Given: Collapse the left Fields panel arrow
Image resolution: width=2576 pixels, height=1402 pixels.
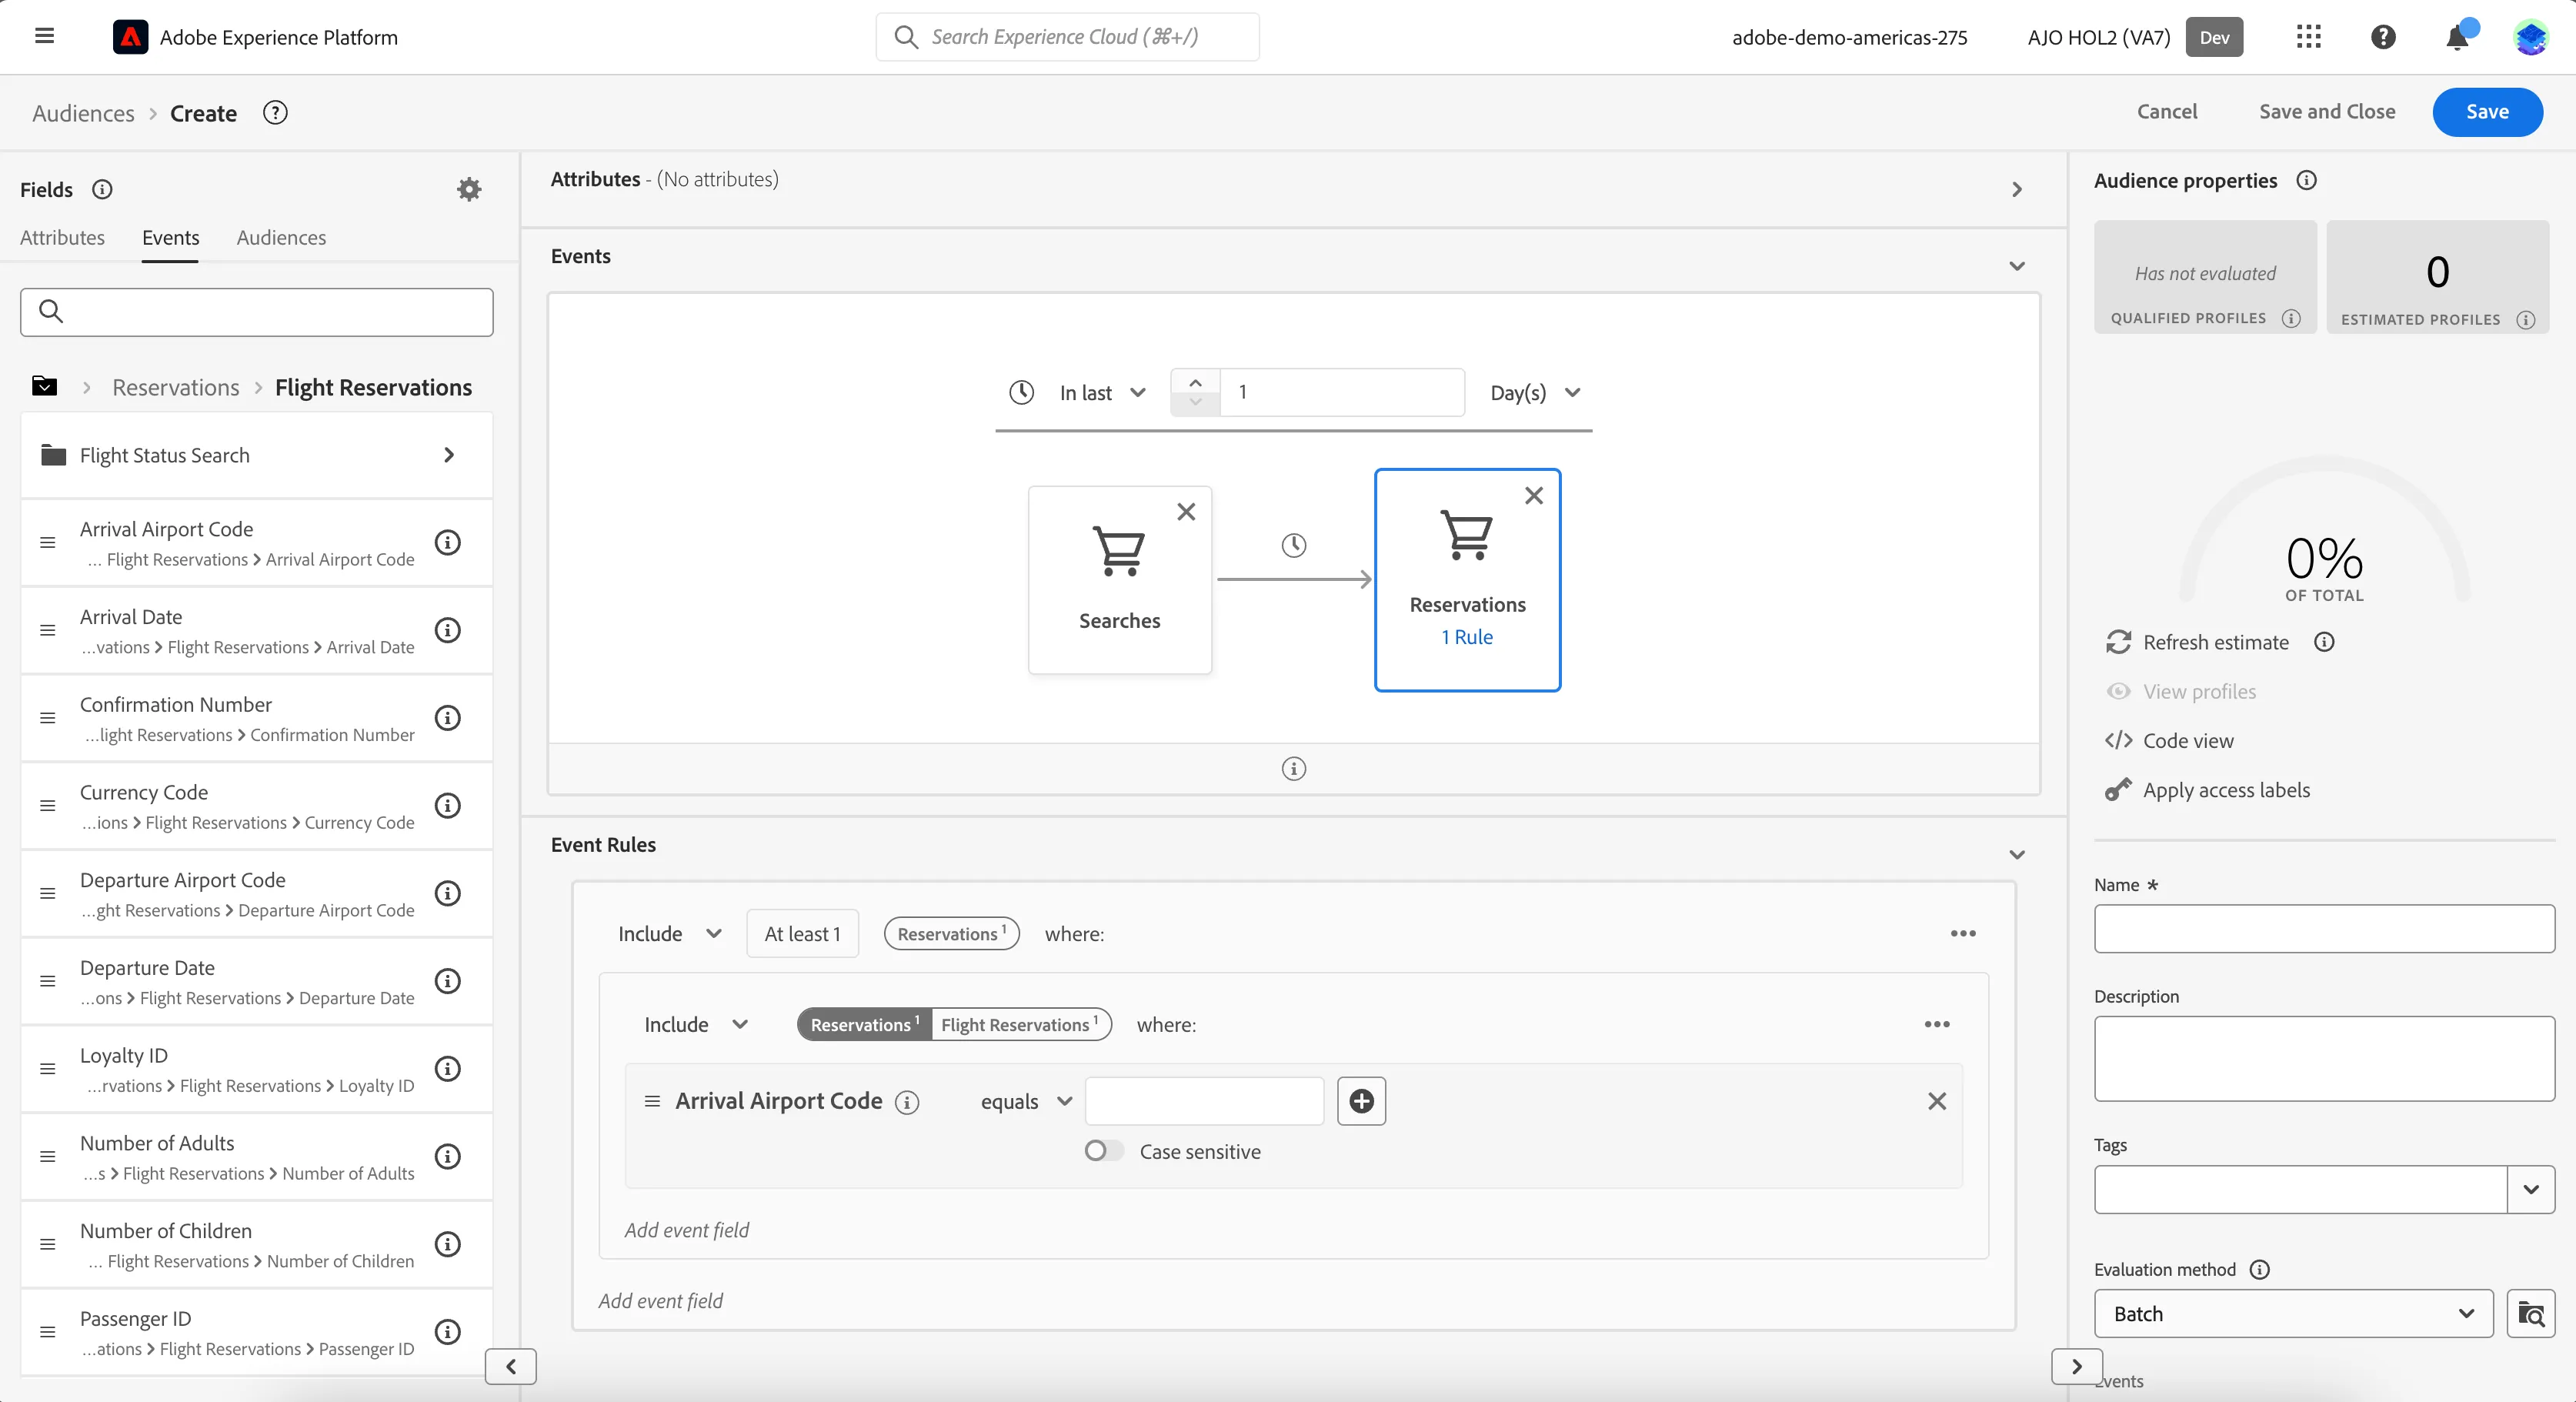Looking at the screenshot, I should [511, 1366].
